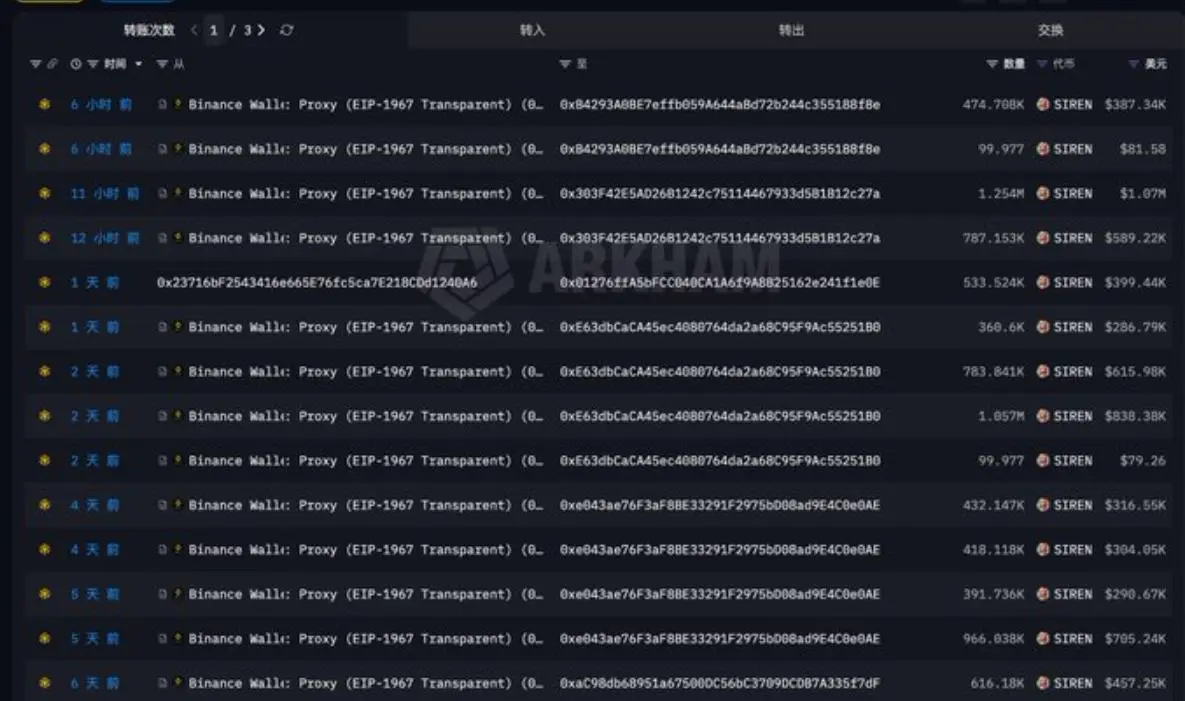Open recipient 0xe043ae76F3 address in $705.24K row
This screenshot has width=1185, height=701.
pyautogui.click(x=719, y=639)
